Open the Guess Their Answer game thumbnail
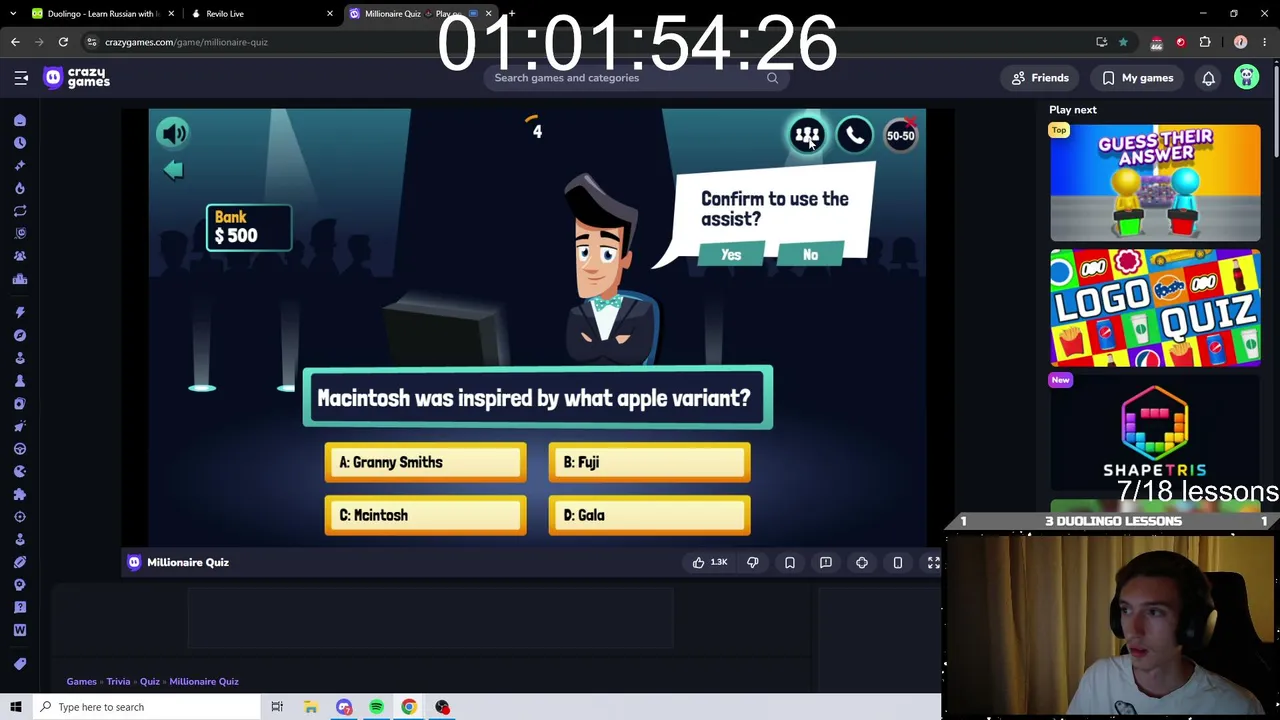1280x720 pixels. [x=1155, y=183]
